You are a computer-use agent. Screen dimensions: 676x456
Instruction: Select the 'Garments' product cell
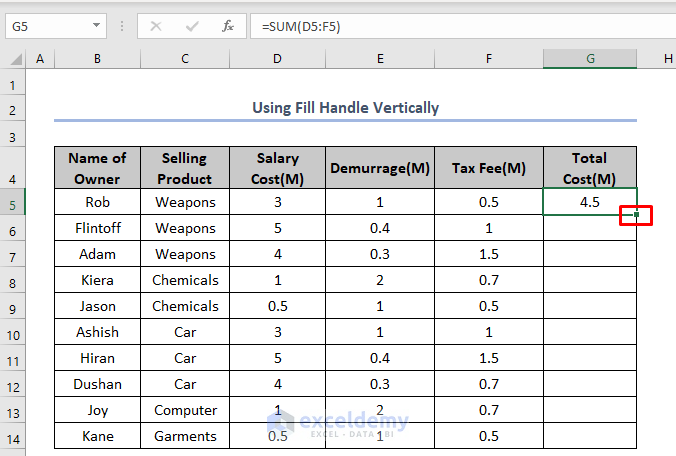[185, 436]
